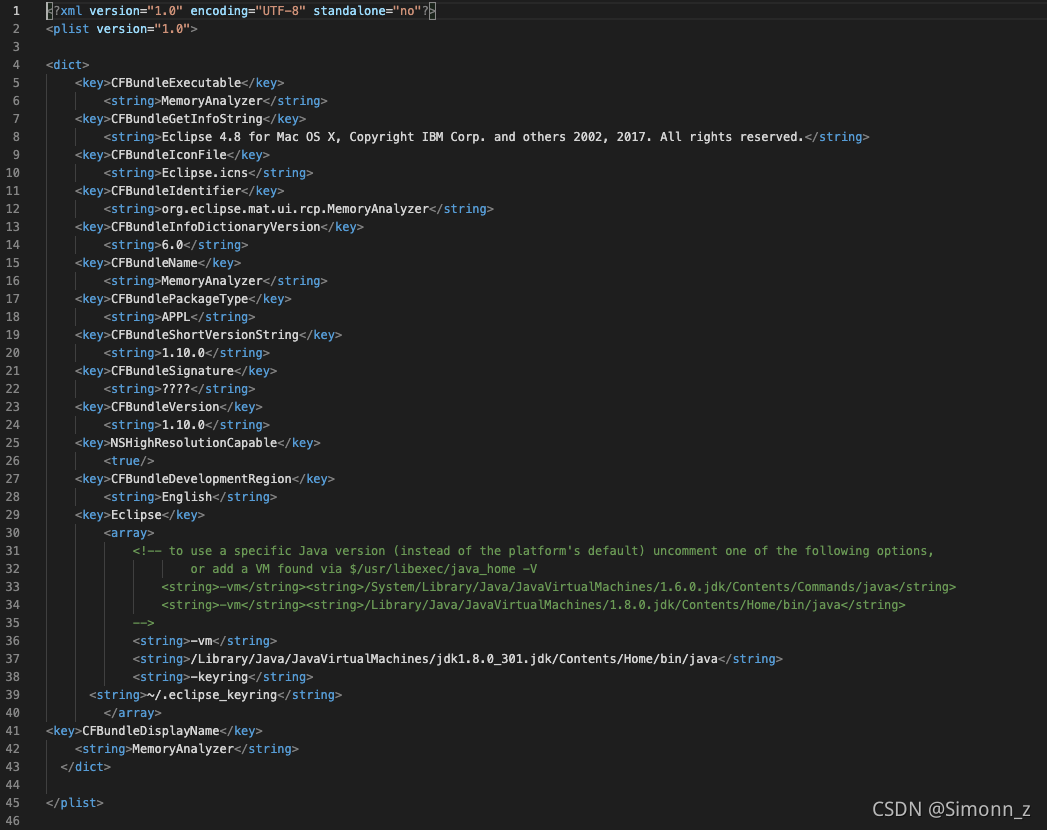Click the CFBundleInfoDictionaryVersion key
Screen dimensions: 1047x830
click(x=215, y=227)
